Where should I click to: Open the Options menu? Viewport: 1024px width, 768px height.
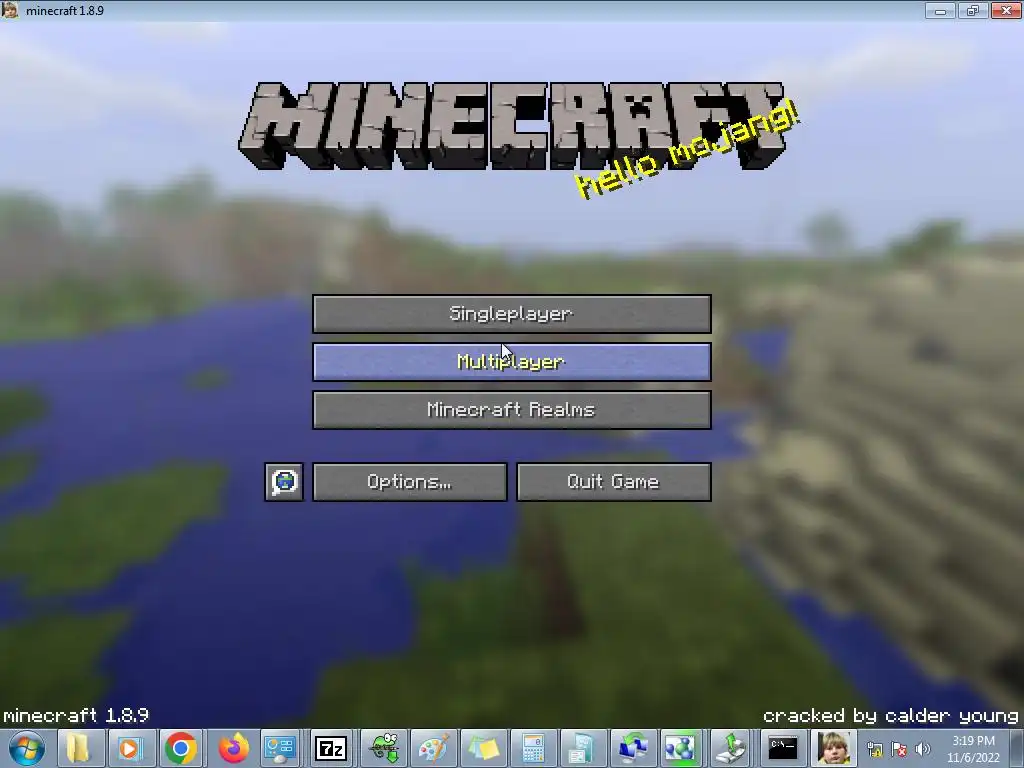409,482
